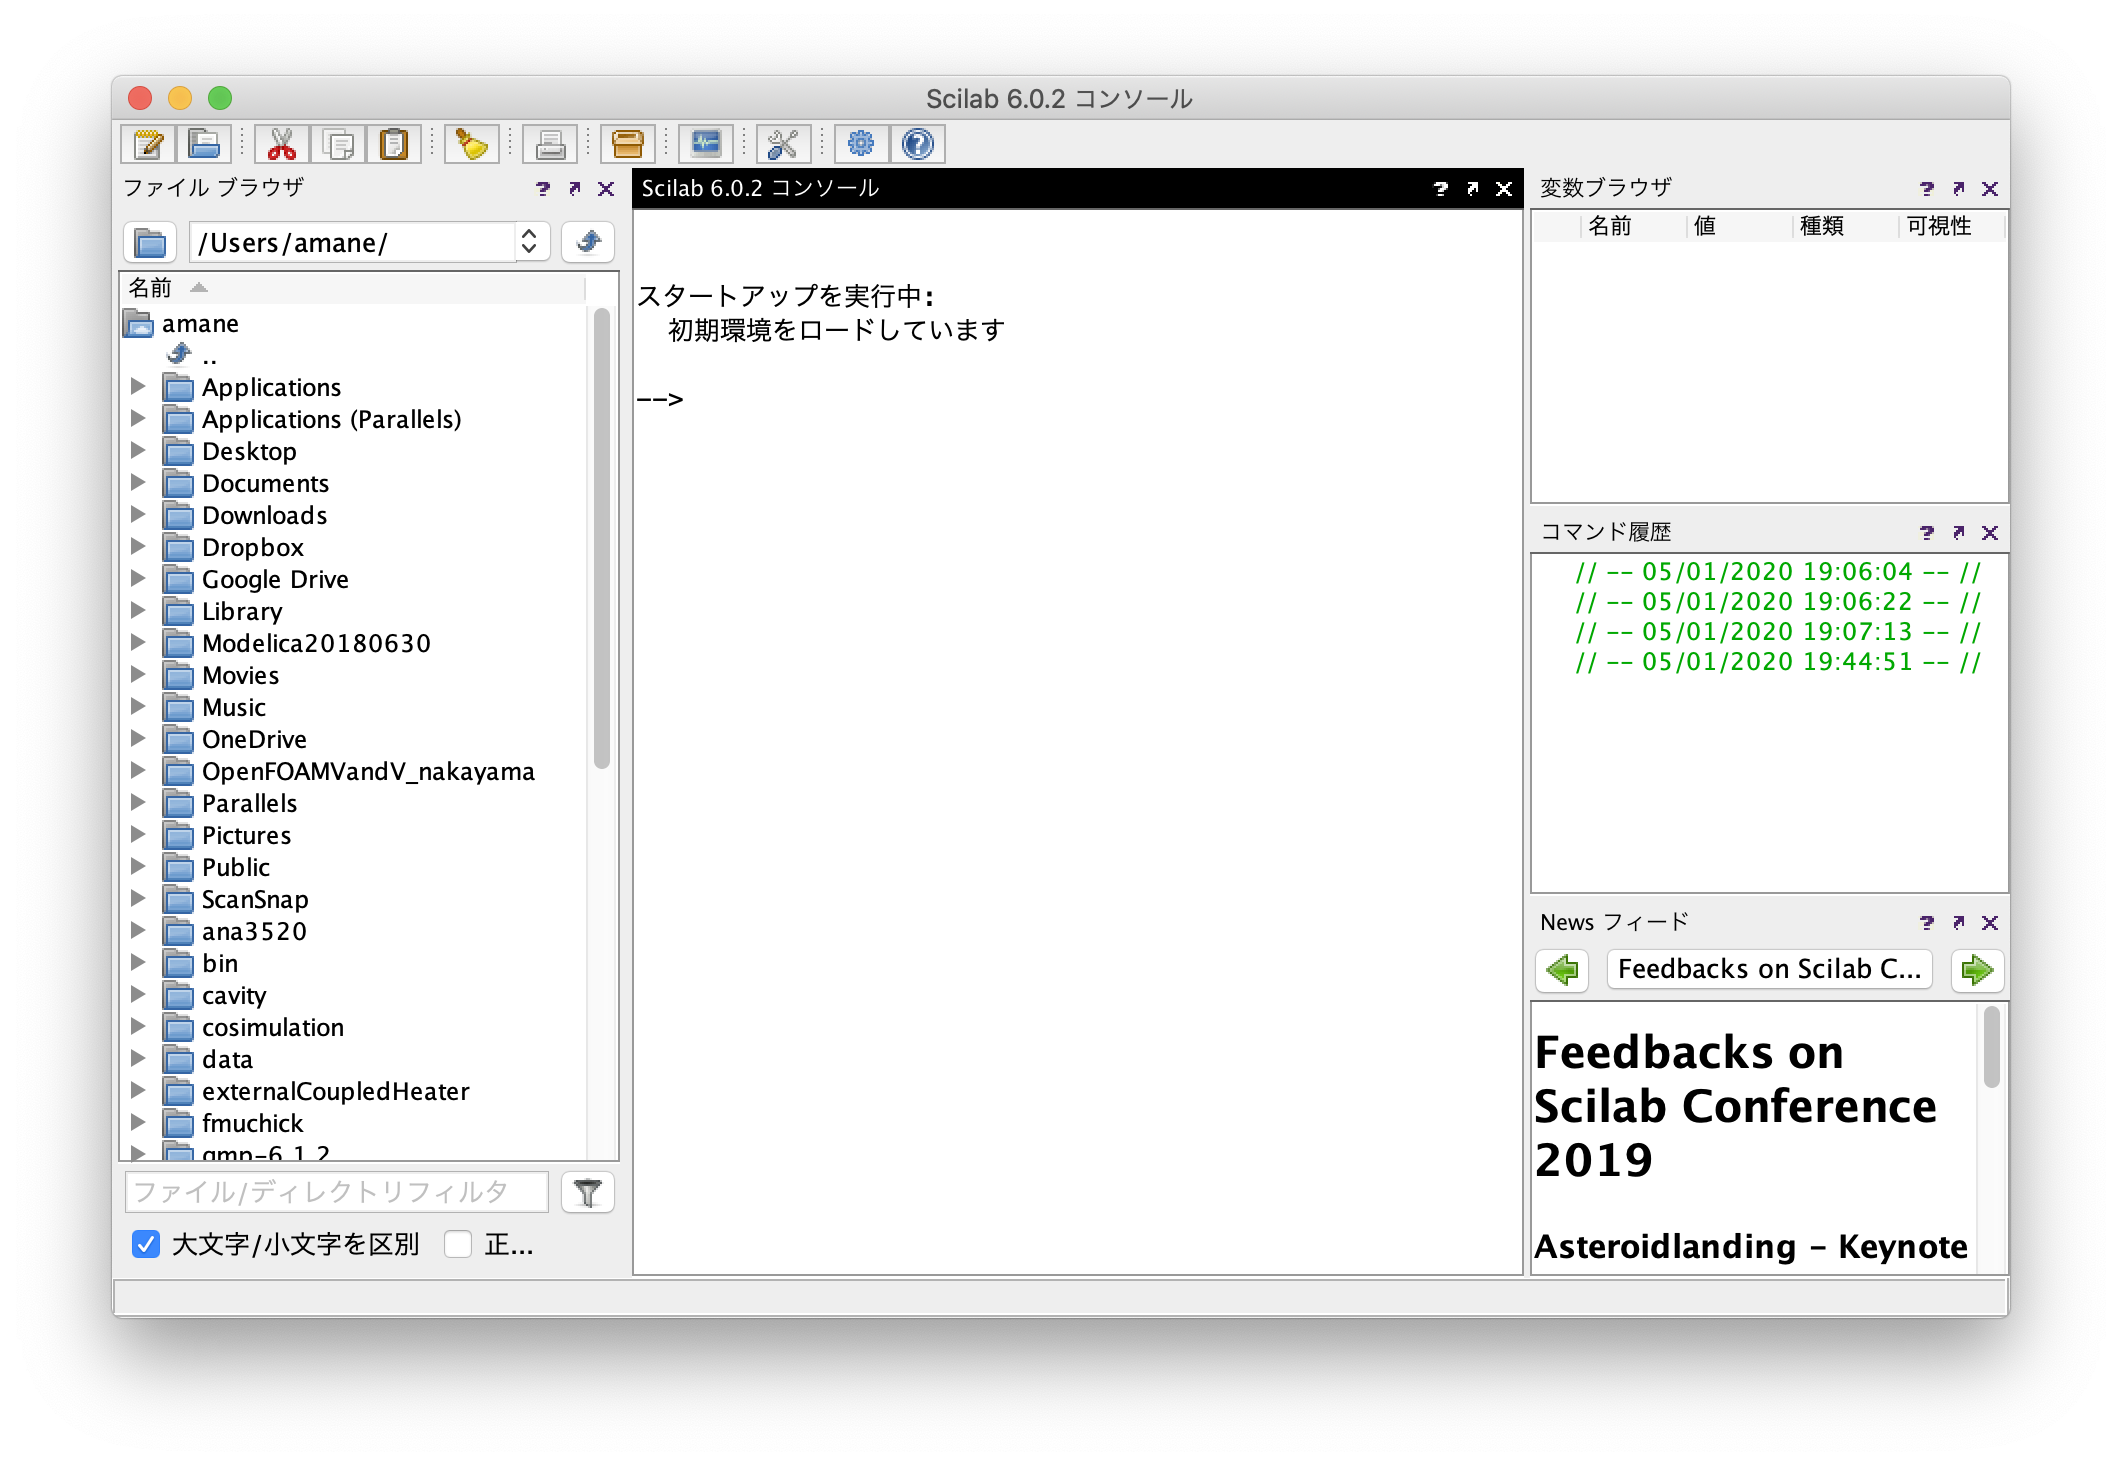
Task: Clear the console with broom icon
Action: pos(471,144)
